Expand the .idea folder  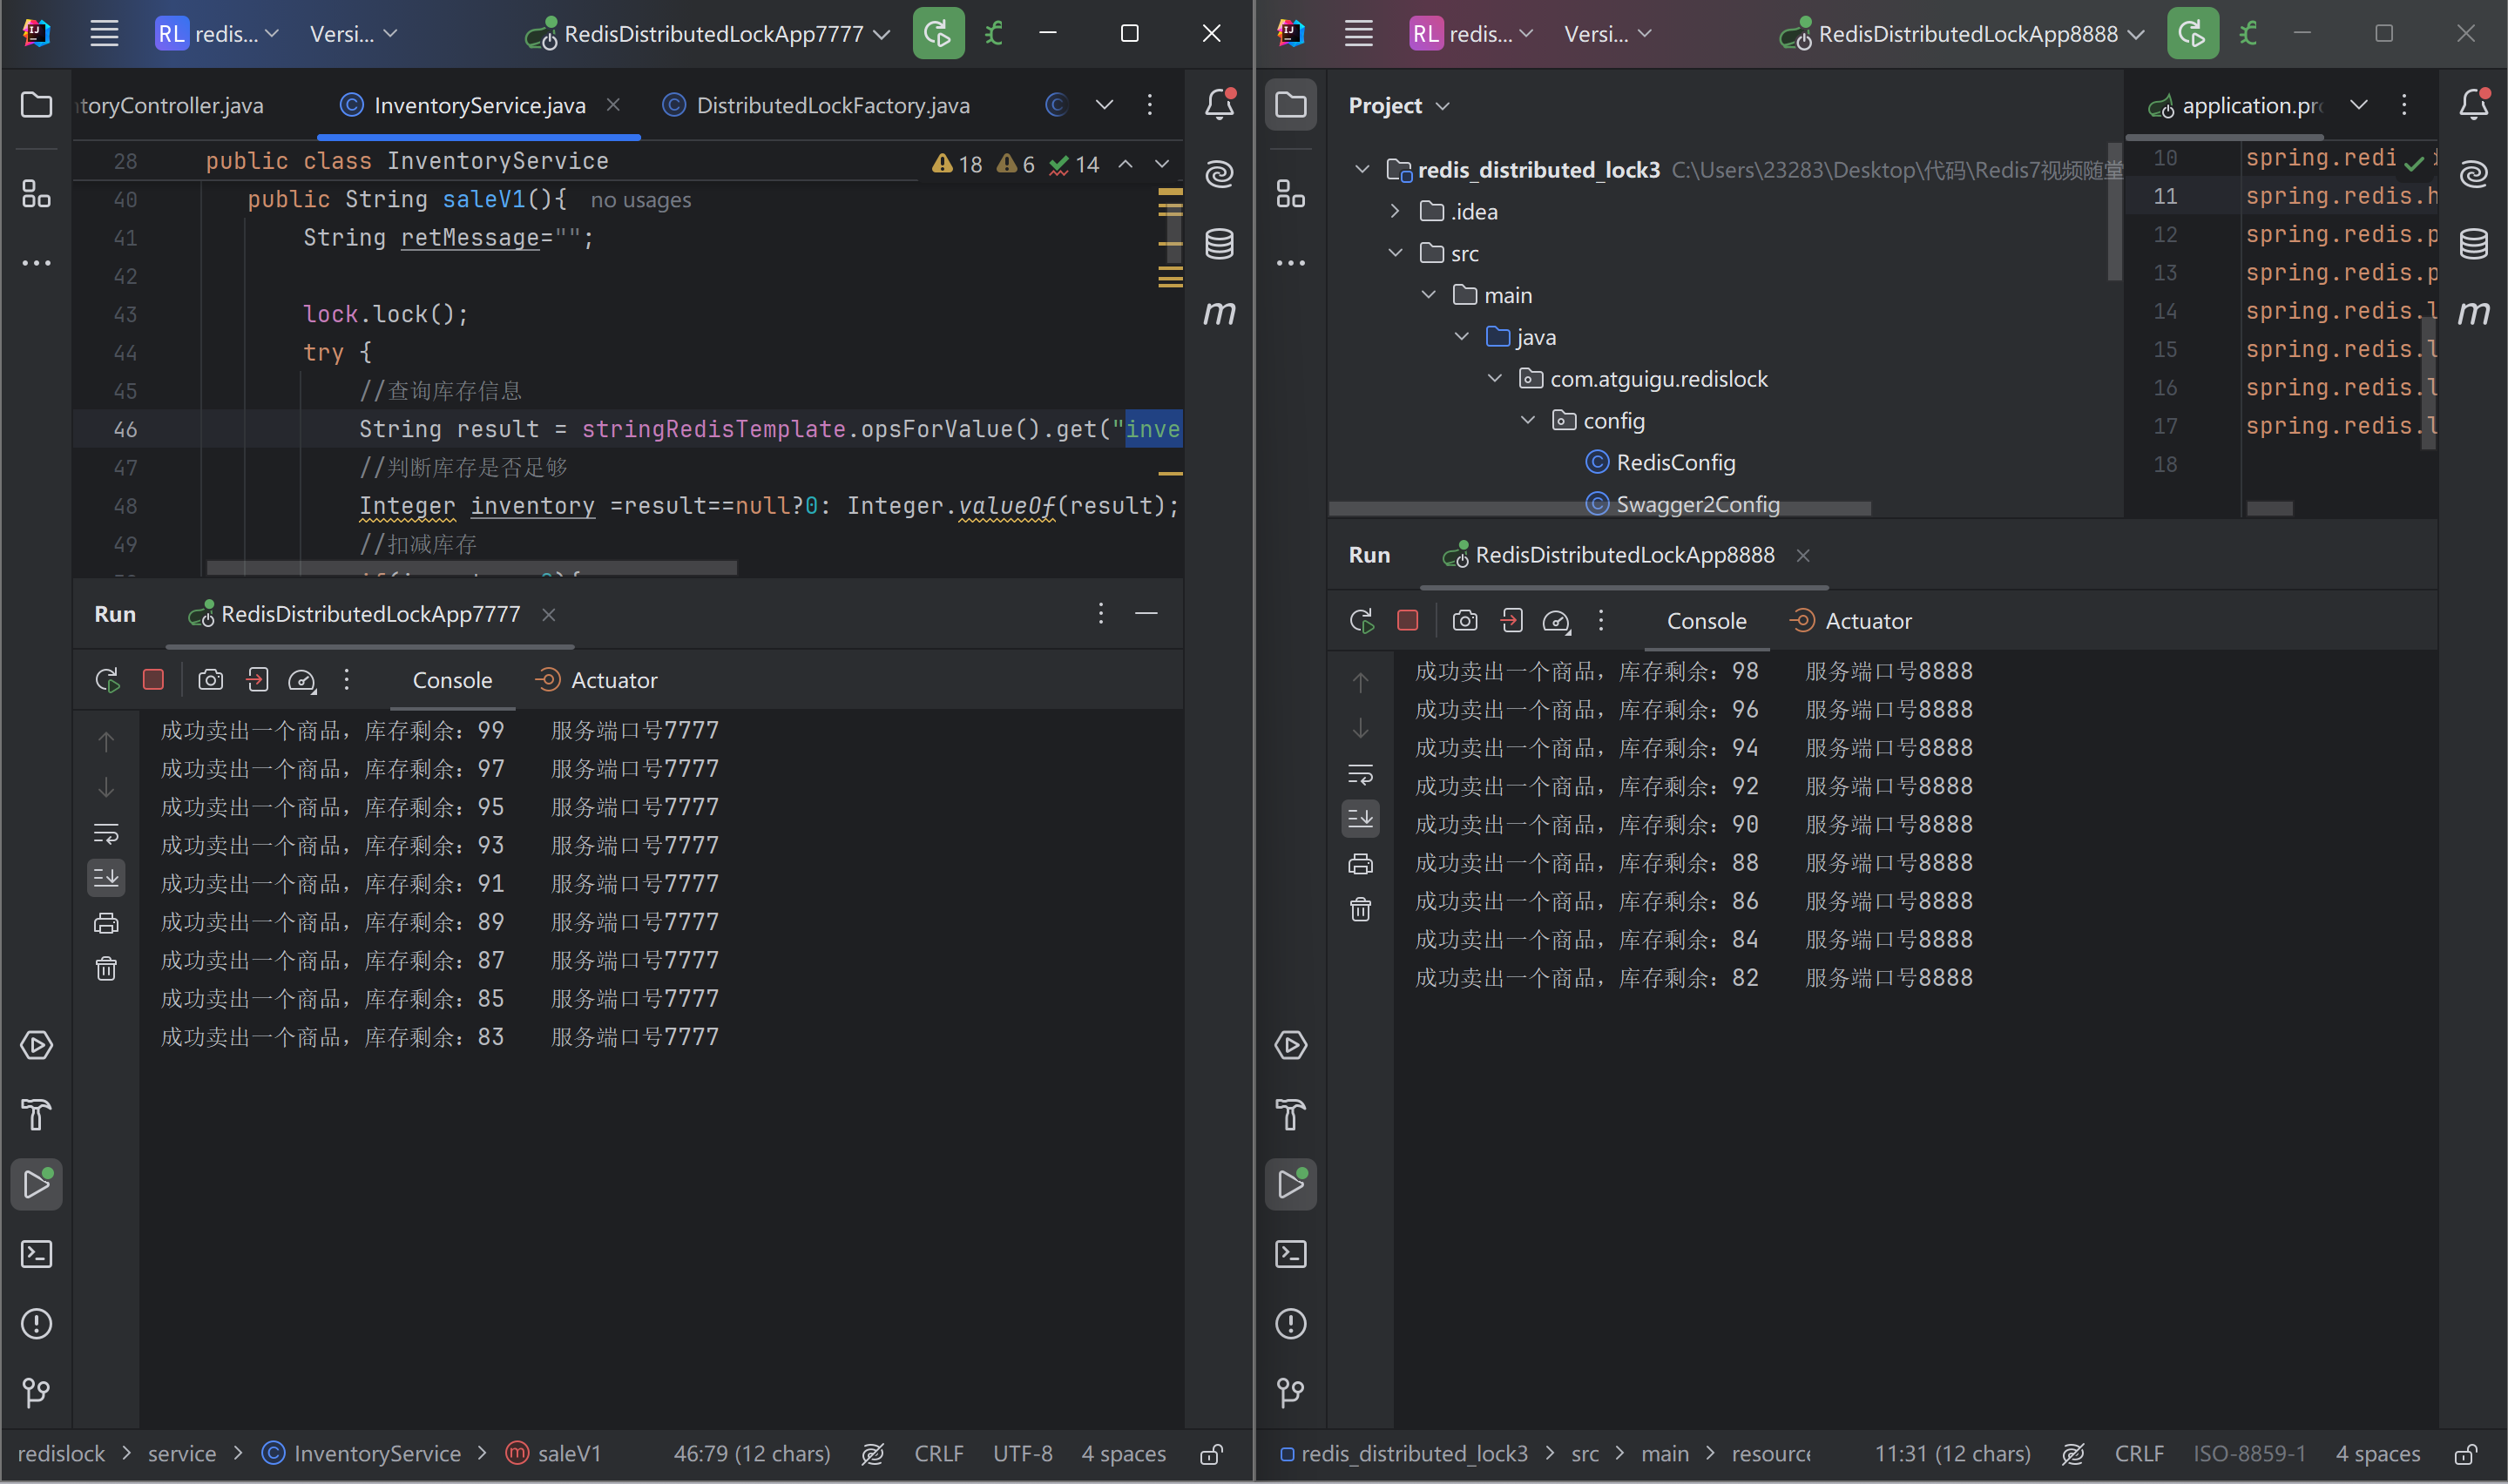(1395, 211)
